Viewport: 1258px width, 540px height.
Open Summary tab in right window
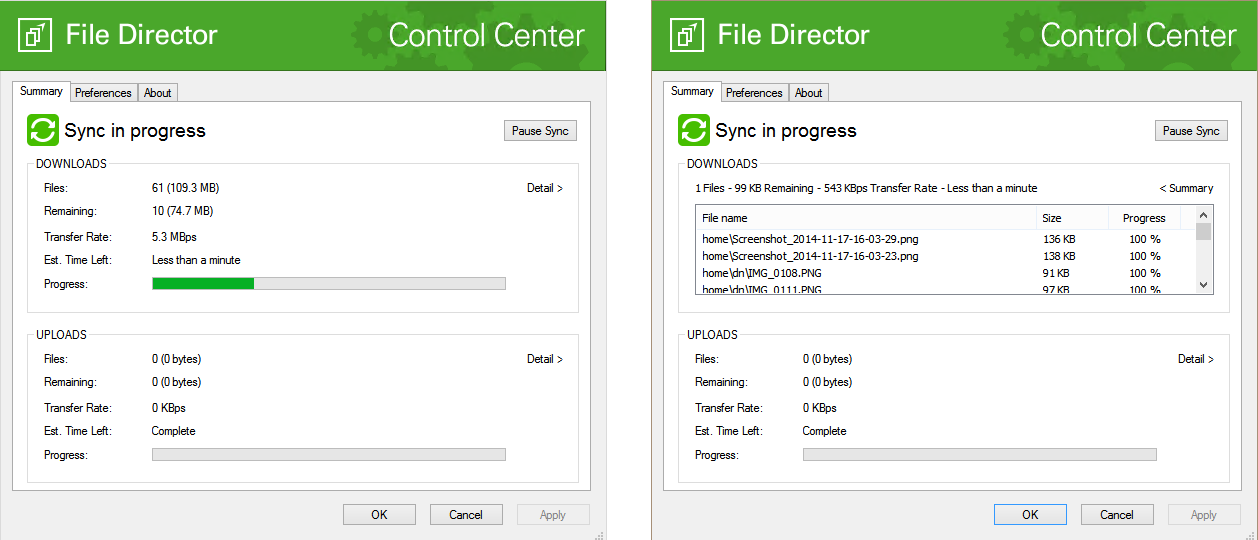[x=692, y=91]
